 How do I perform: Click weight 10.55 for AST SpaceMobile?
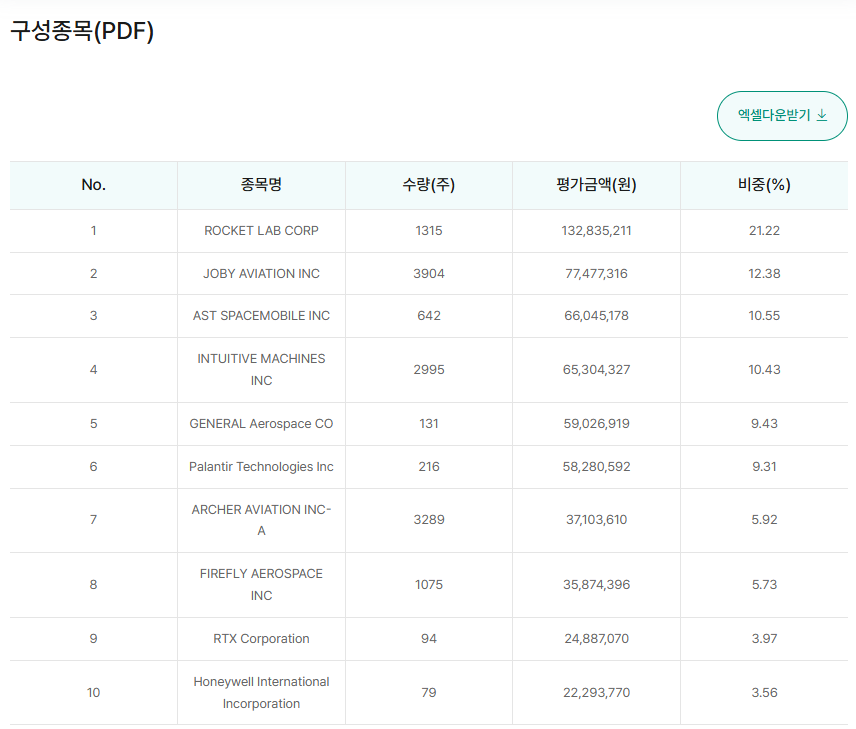click(x=764, y=316)
